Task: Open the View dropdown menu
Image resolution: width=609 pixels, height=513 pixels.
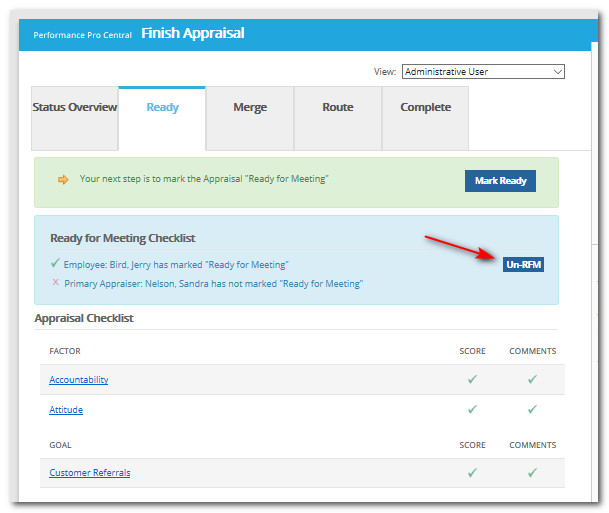Action: 483,72
